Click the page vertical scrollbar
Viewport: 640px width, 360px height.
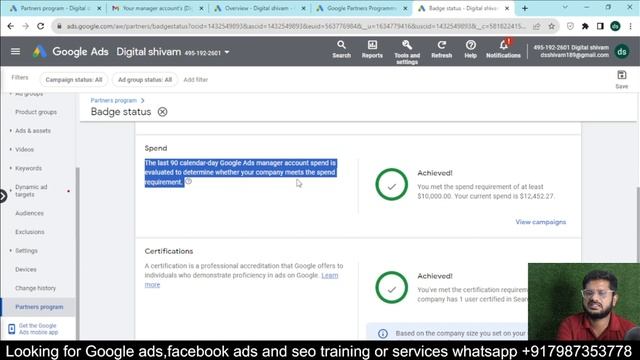click(x=638, y=224)
